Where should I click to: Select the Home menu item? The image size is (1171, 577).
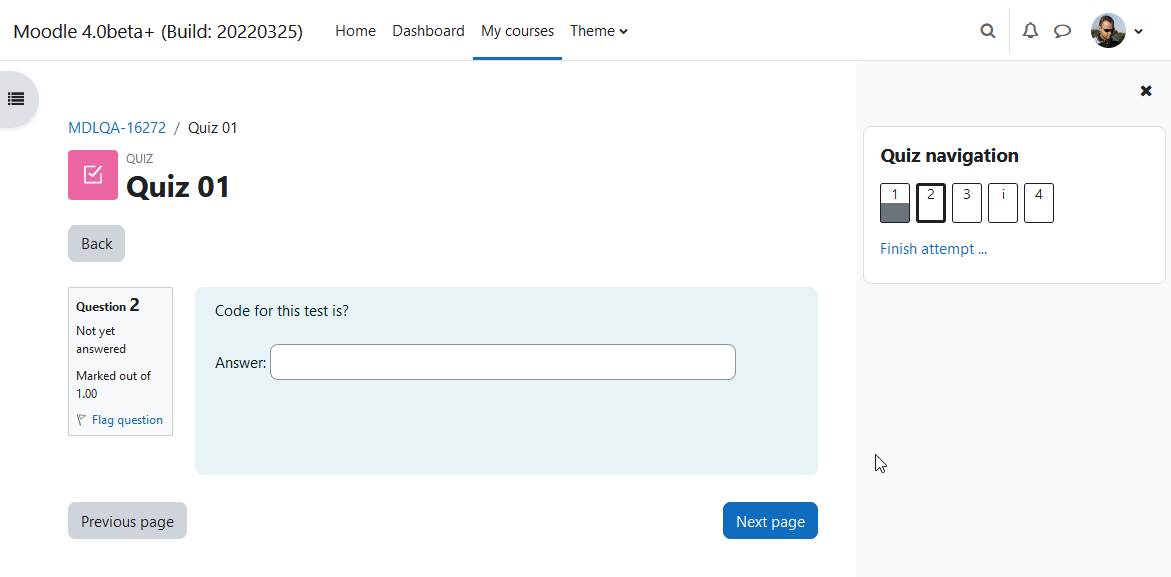[x=355, y=31]
